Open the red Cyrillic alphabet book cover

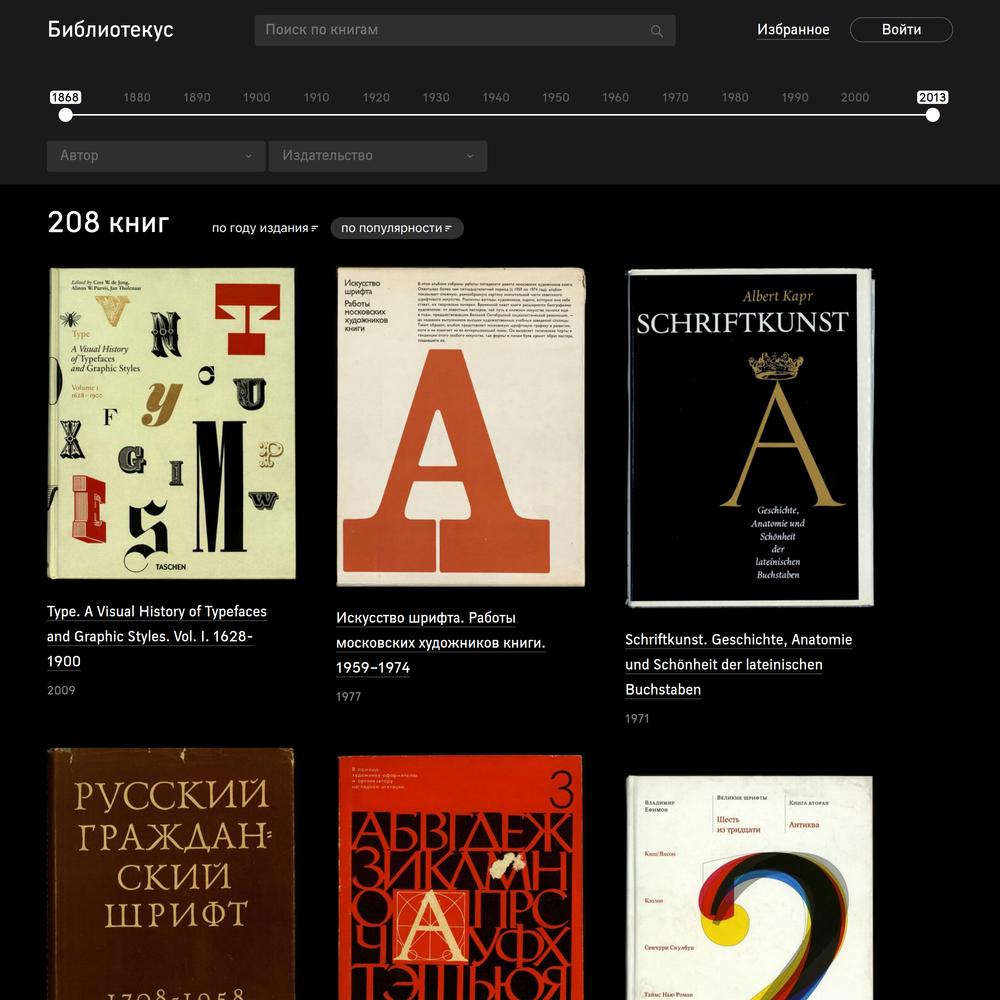(460, 877)
